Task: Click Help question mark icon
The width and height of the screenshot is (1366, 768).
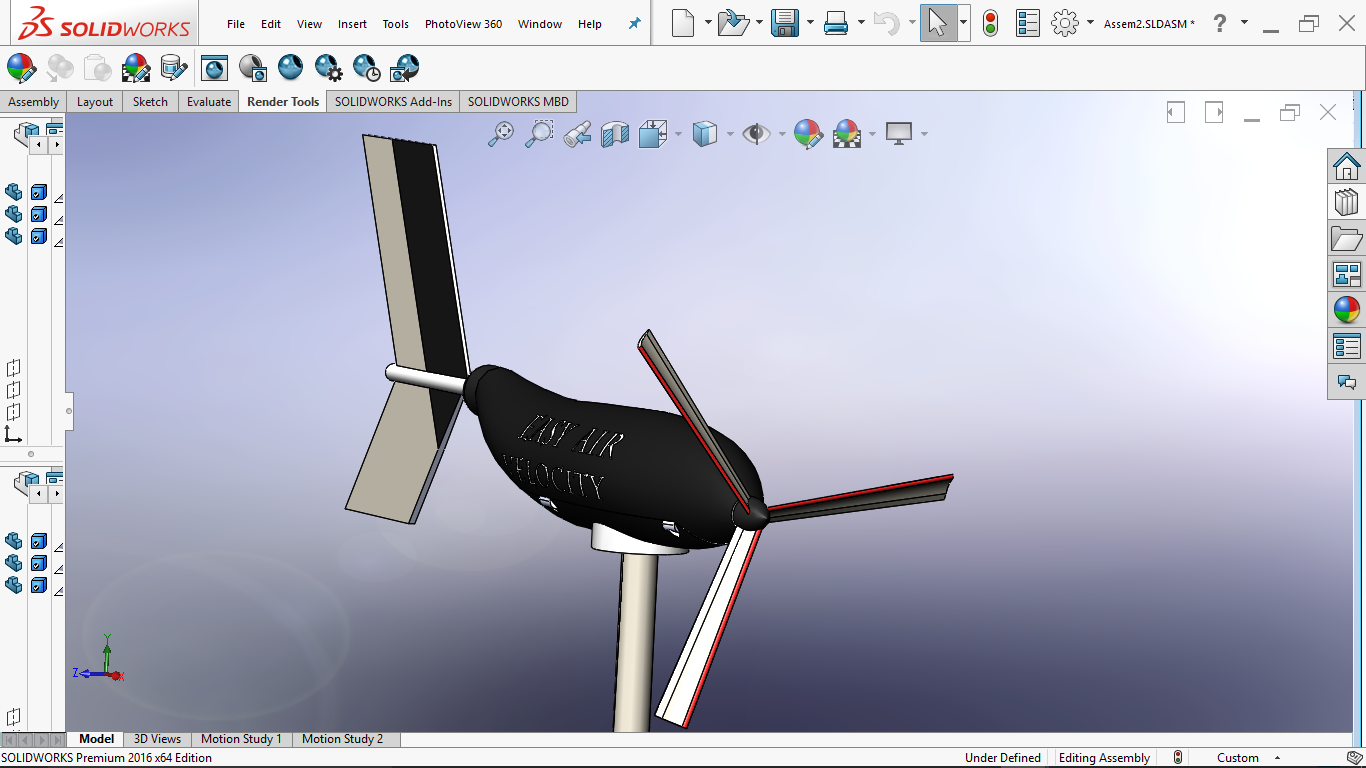Action: click(1219, 23)
